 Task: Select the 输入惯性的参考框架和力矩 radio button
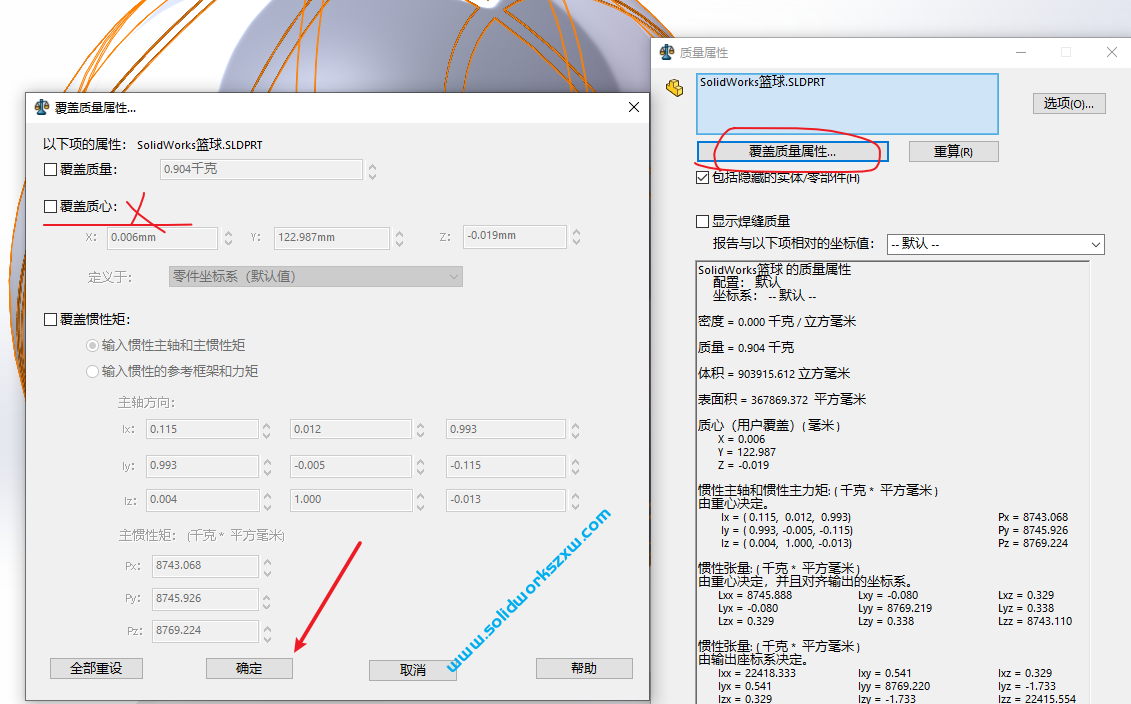[x=91, y=371]
